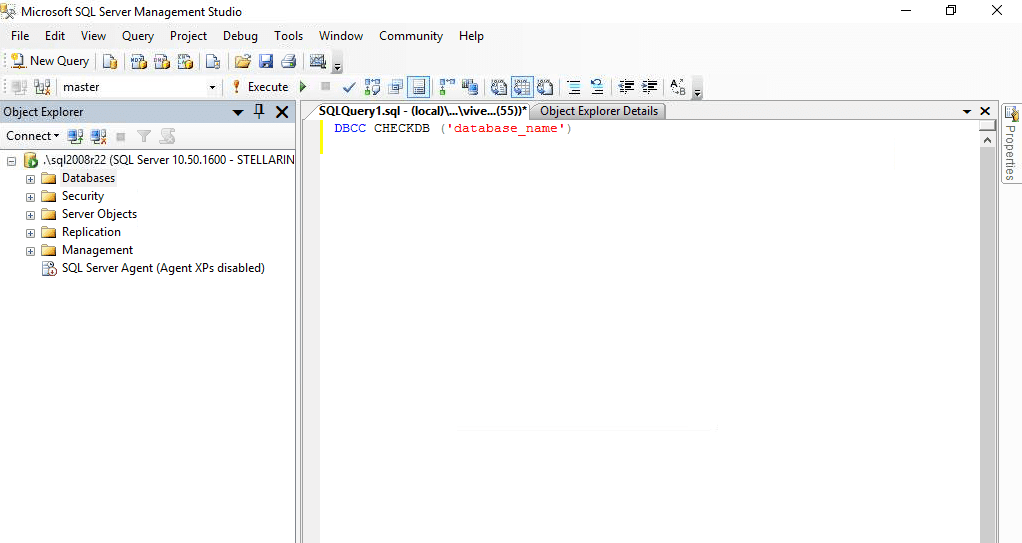The width and height of the screenshot is (1022, 543).
Task: Click the Increase Indent icon
Action: [x=650, y=87]
